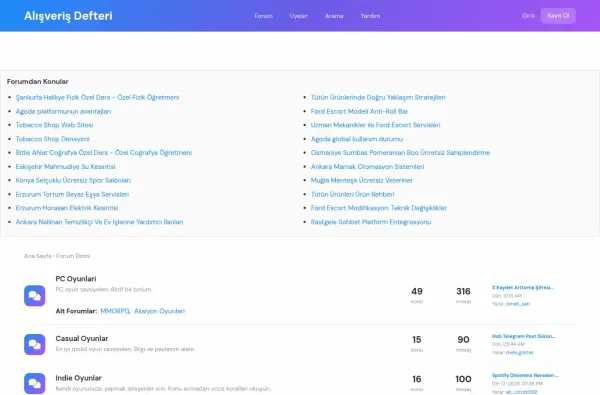600x395 pixels.
Task: Open Tütün Ürünleri Ürün Rehberi topic
Action: coord(352,194)
